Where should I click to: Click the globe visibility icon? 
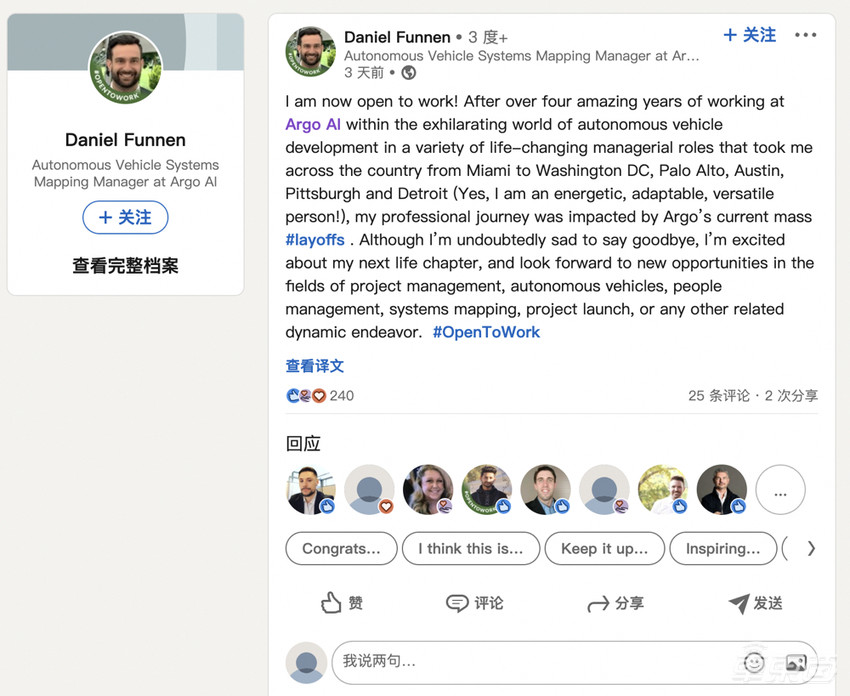408,73
